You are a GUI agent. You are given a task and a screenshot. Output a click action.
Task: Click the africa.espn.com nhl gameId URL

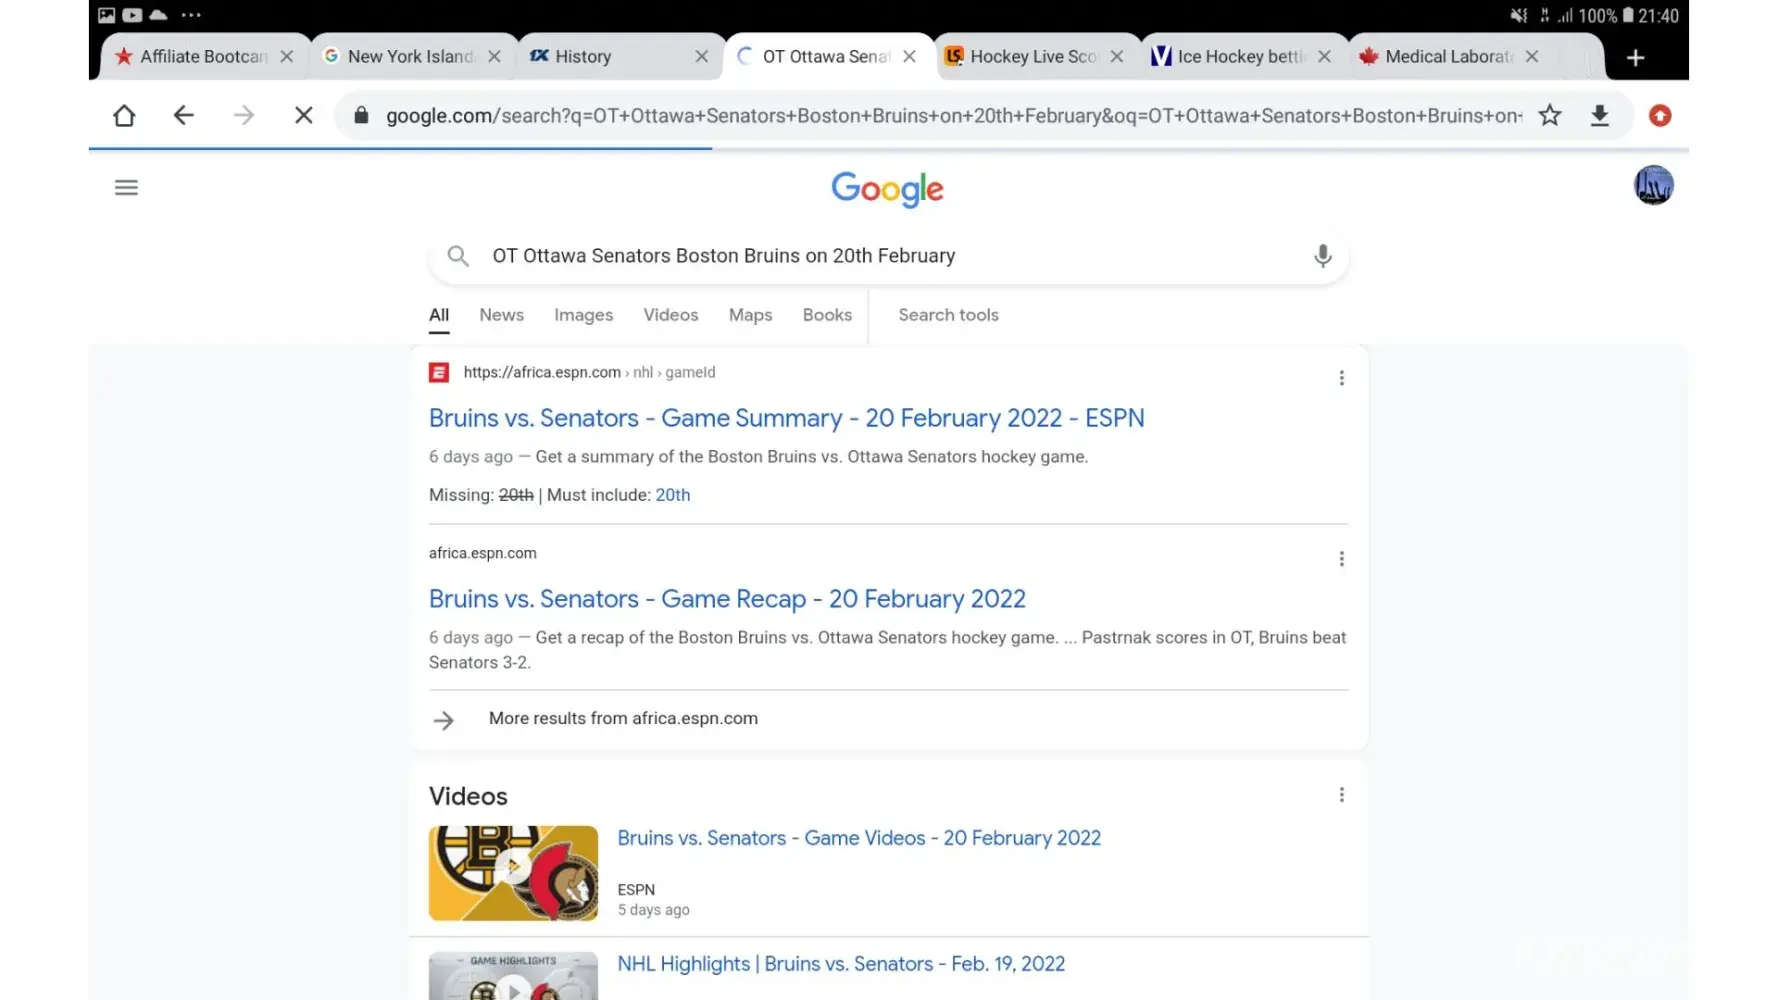coord(589,373)
